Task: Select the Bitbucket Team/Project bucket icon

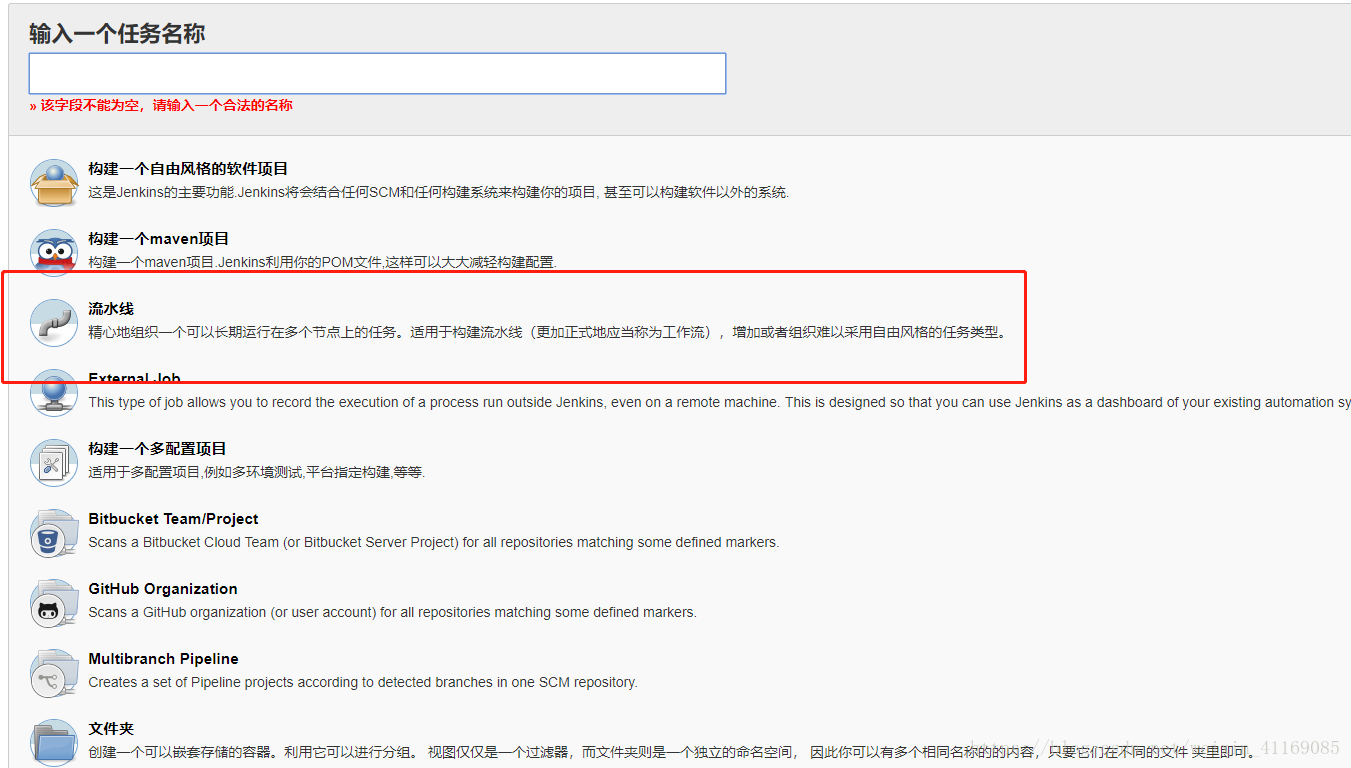Action: pos(53,533)
